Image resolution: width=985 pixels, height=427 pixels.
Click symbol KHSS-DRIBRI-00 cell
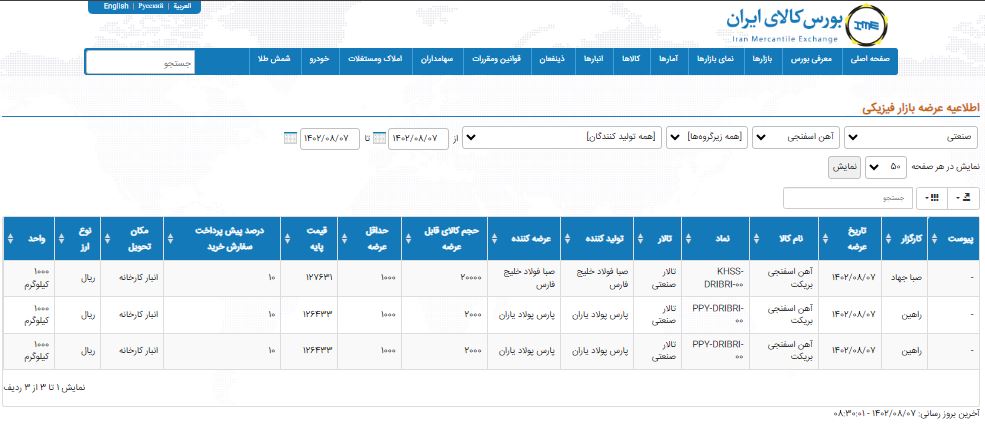tap(715, 279)
